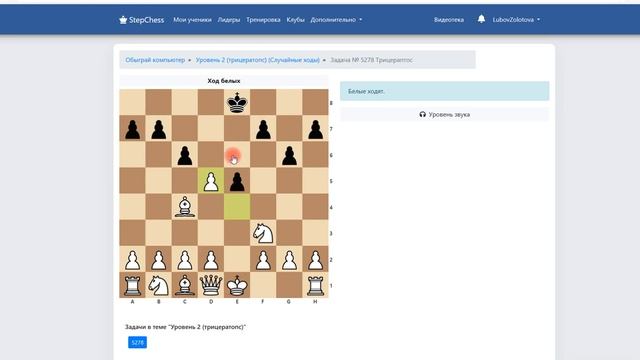Follow the "Уровень 2 (трицератопс)" breadcrumb link
This screenshot has width=640, height=360.
[258, 60]
